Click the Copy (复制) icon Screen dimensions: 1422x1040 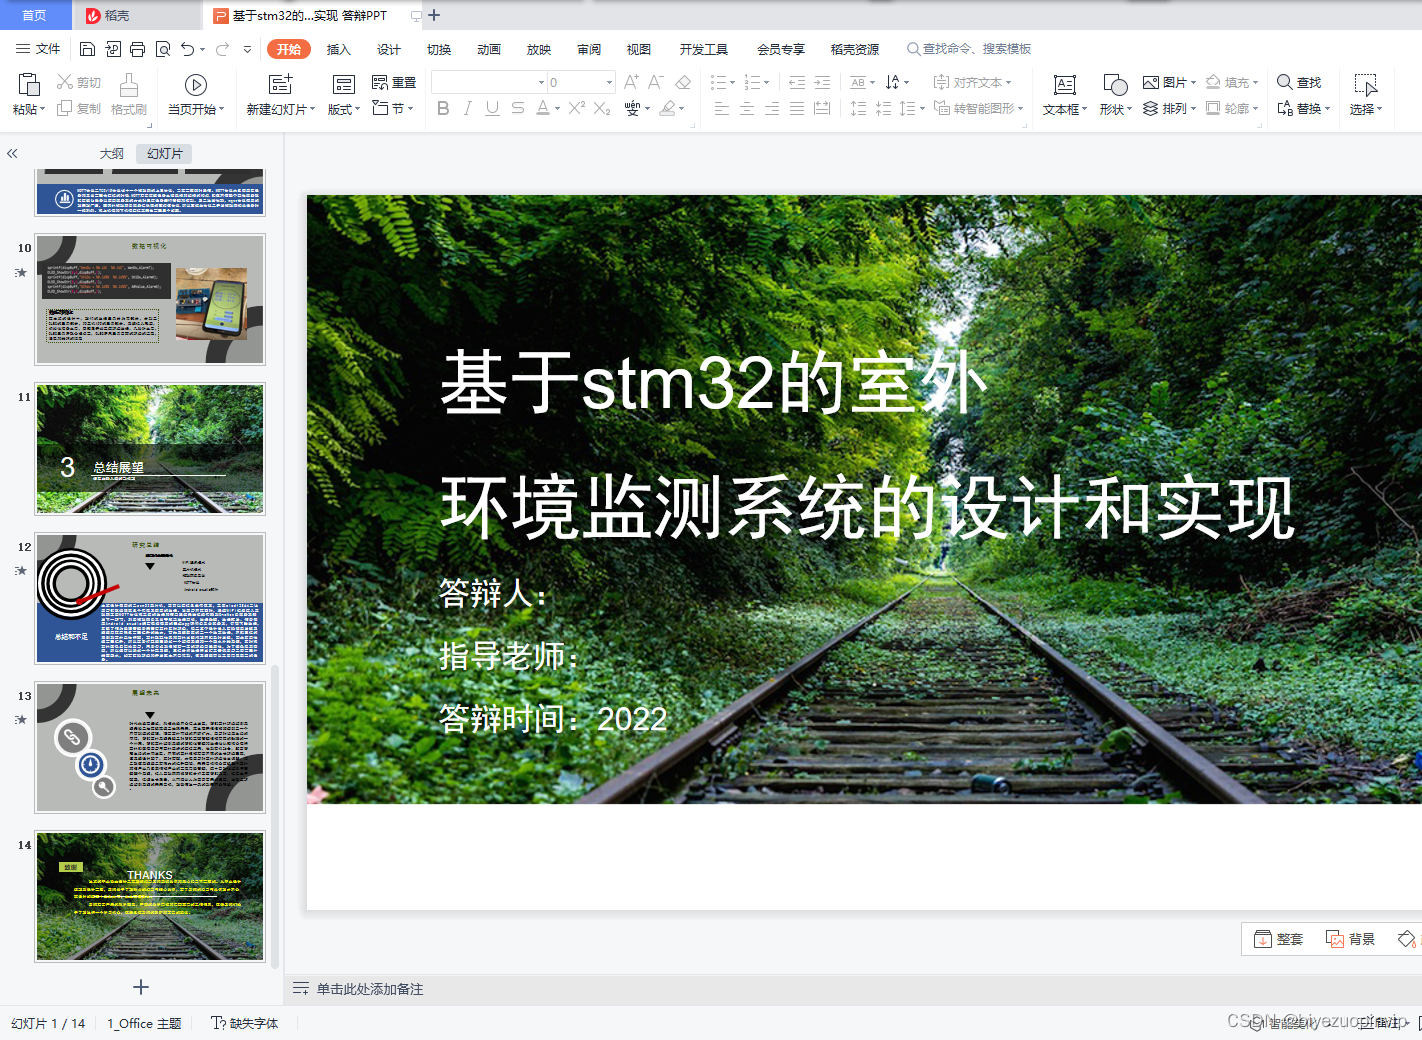tap(65, 108)
